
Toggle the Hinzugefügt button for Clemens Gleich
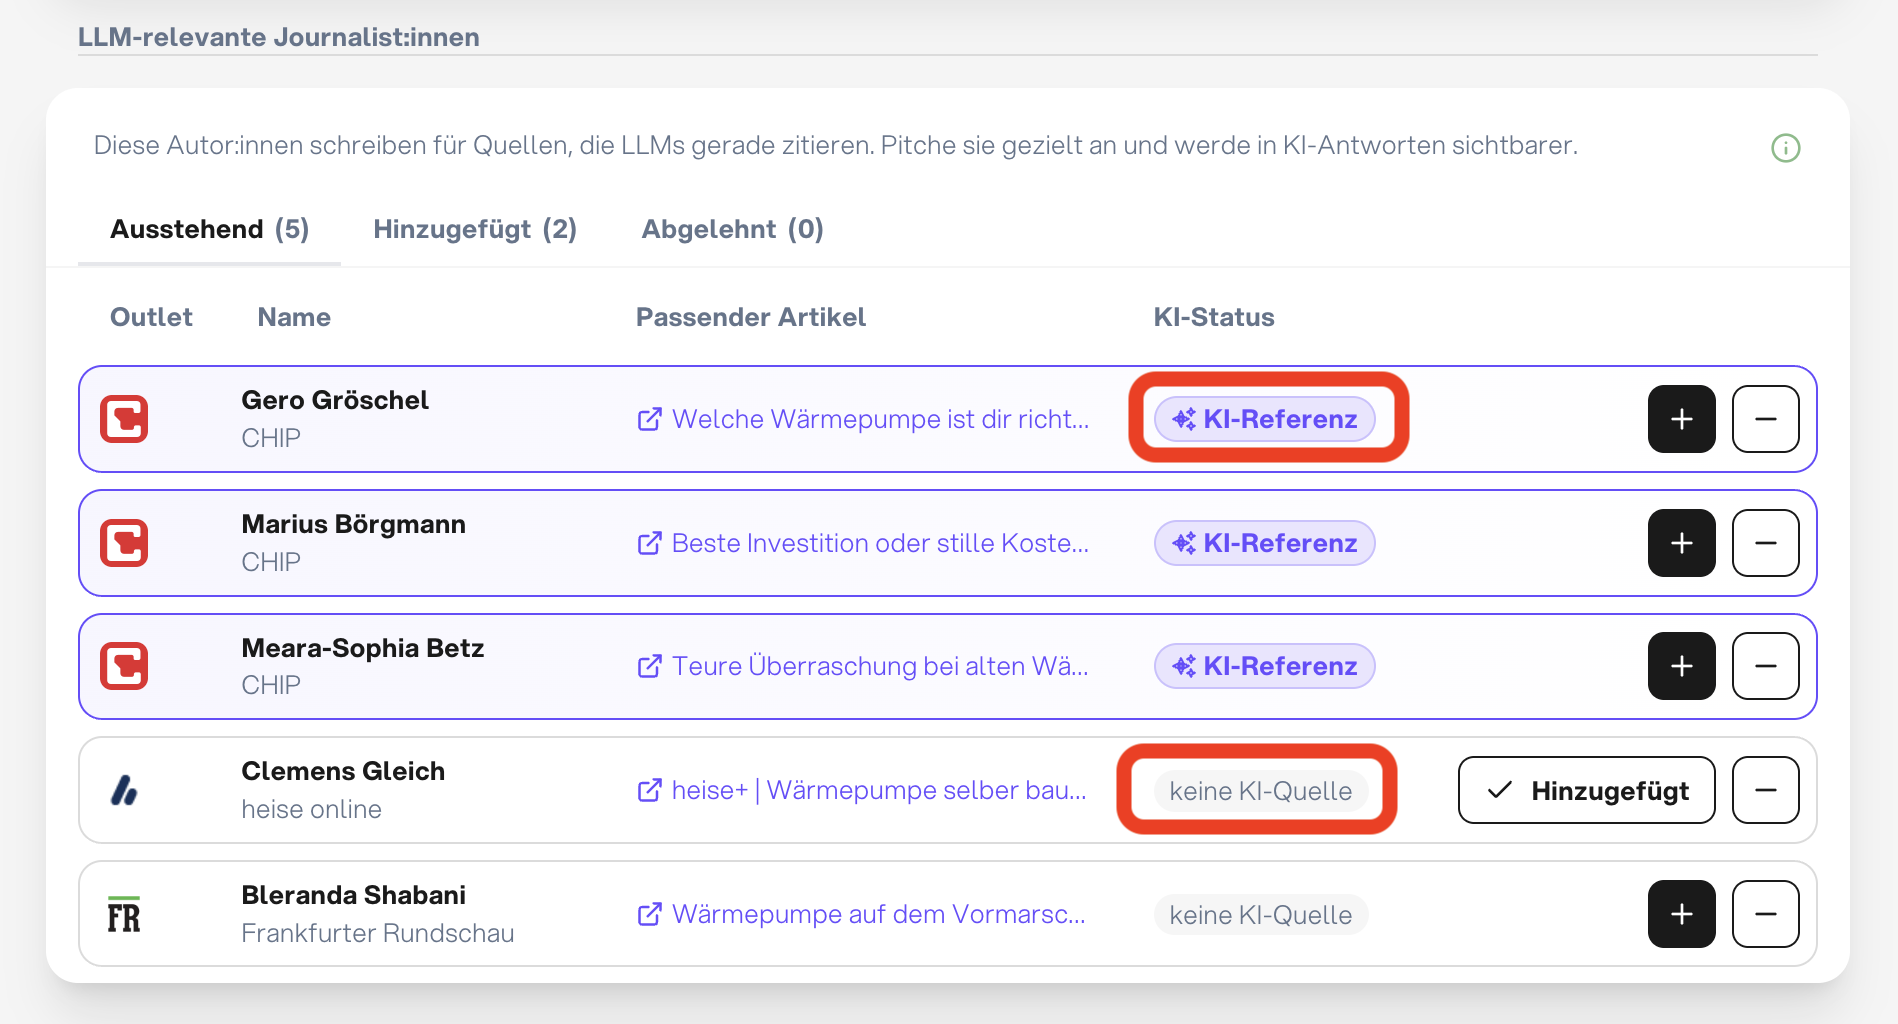[1586, 790]
